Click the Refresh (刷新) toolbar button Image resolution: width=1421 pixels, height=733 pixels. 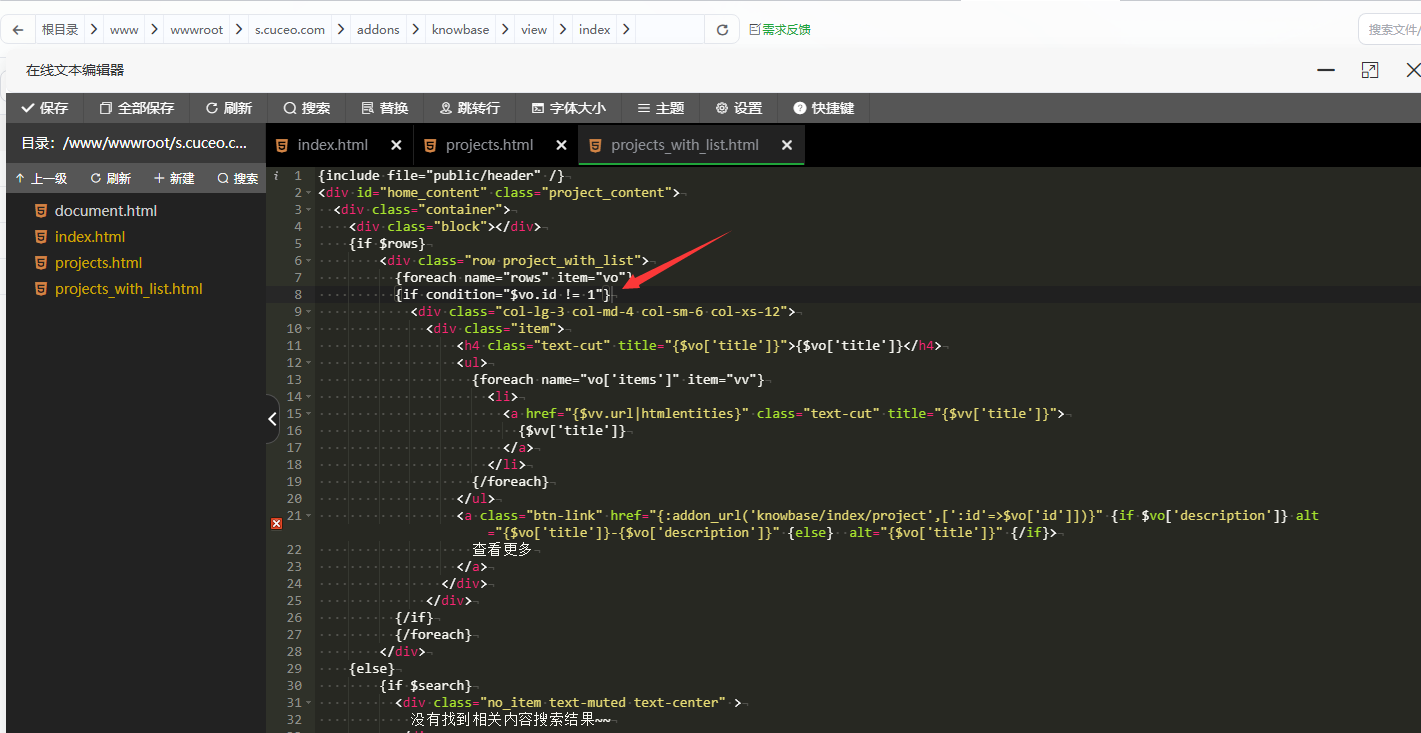[x=228, y=108]
